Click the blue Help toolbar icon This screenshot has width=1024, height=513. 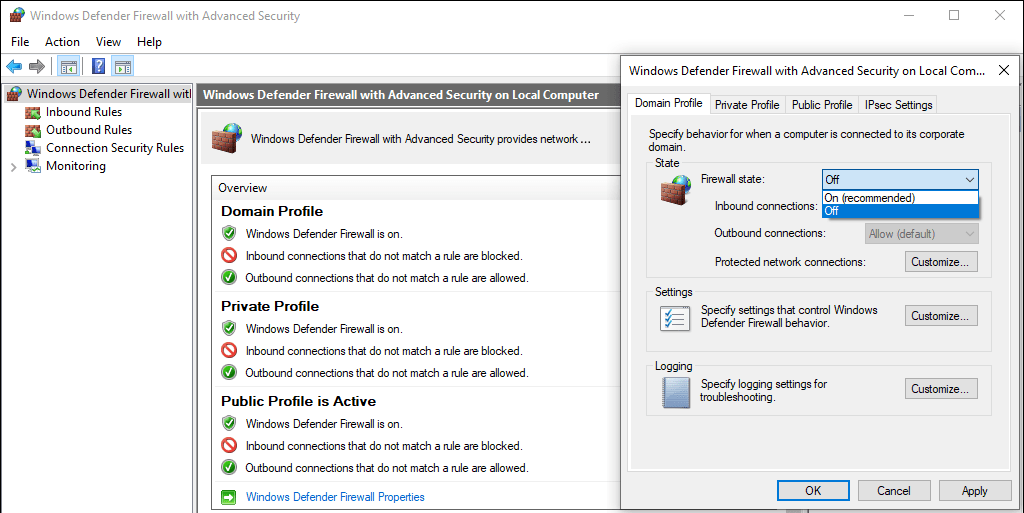tap(99, 67)
